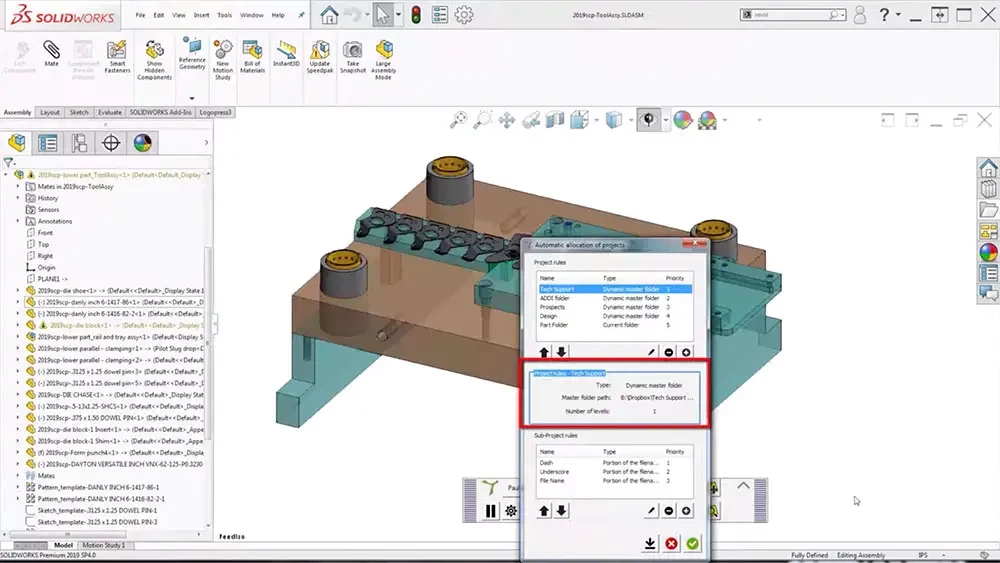Image resolution: width=1000 pixels, height=563 pixels.
Task: Open Hide/Show Items dropdown arrow
Action: coord(665,120)
